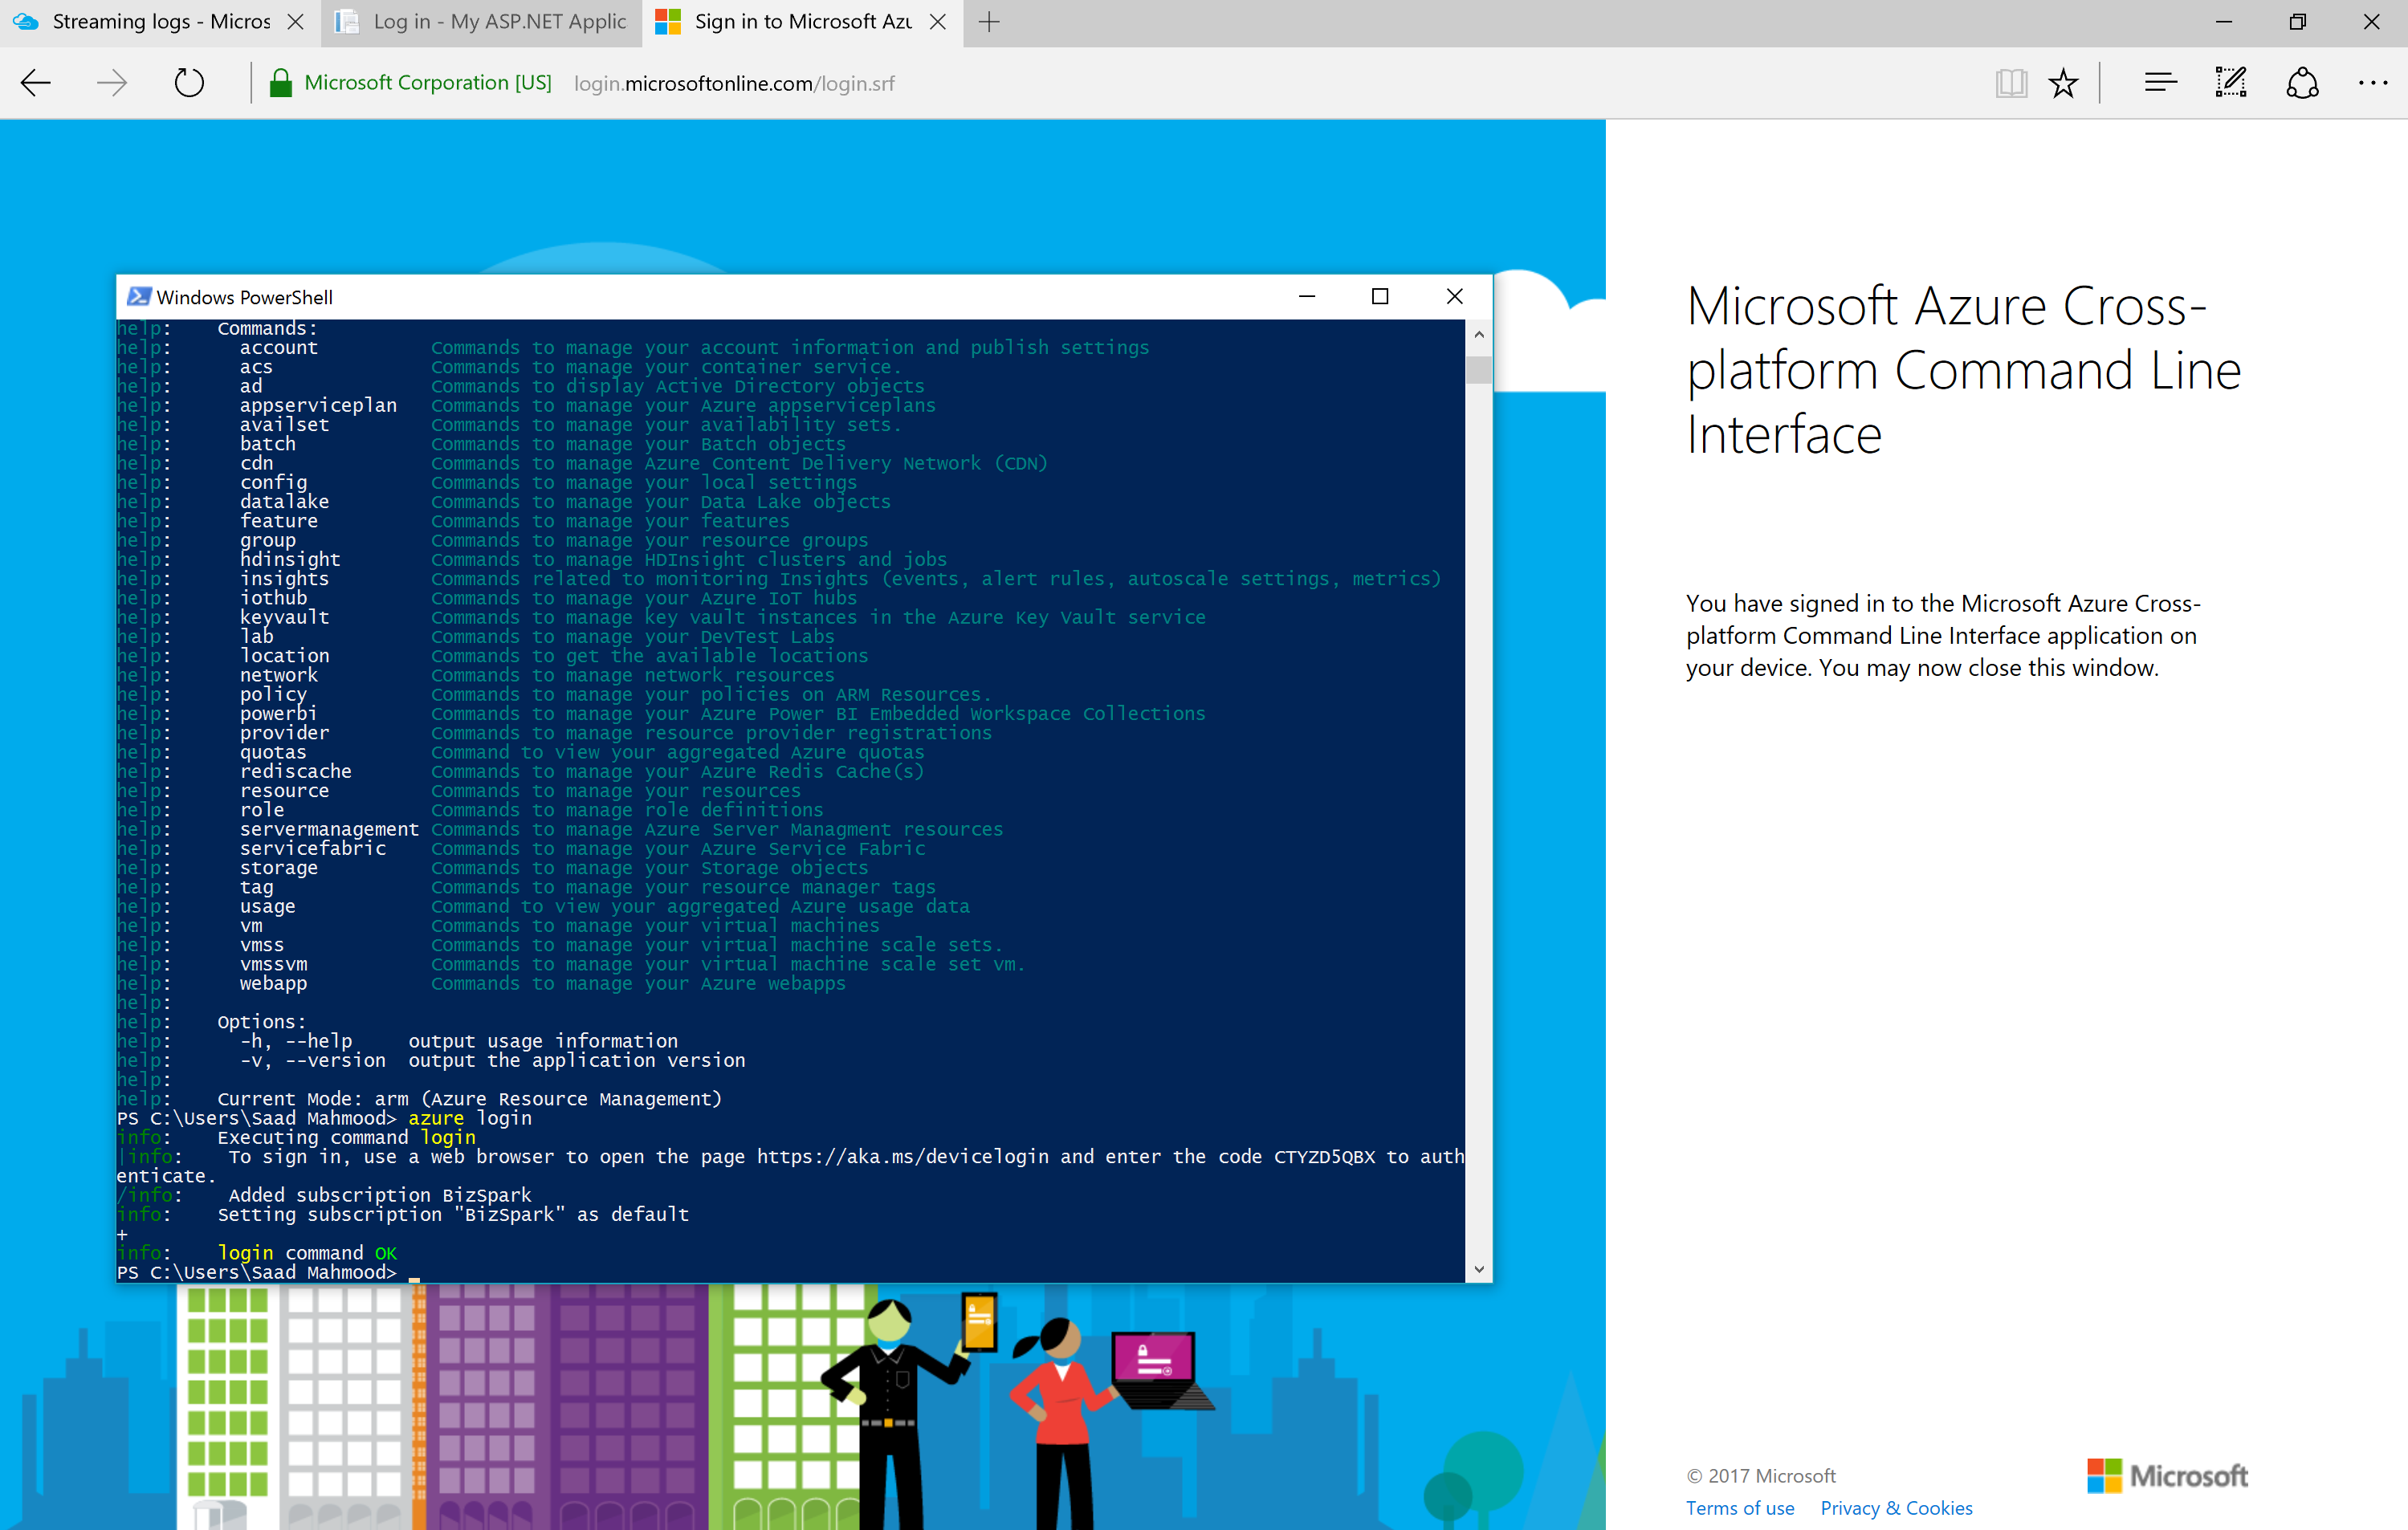Click Microsoft Corporation [US] certificate label
Viewport: 2408px width, 1530px height.
tap(428, 83)
